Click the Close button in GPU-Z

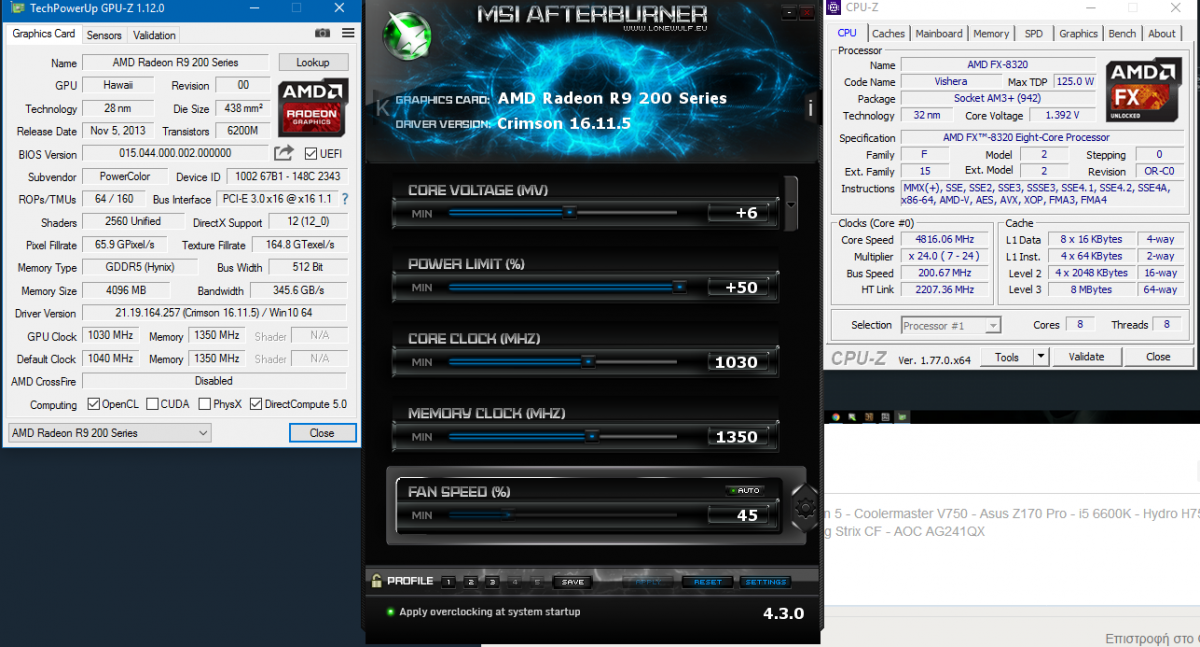pyautogui.click(x=322, y=433)
